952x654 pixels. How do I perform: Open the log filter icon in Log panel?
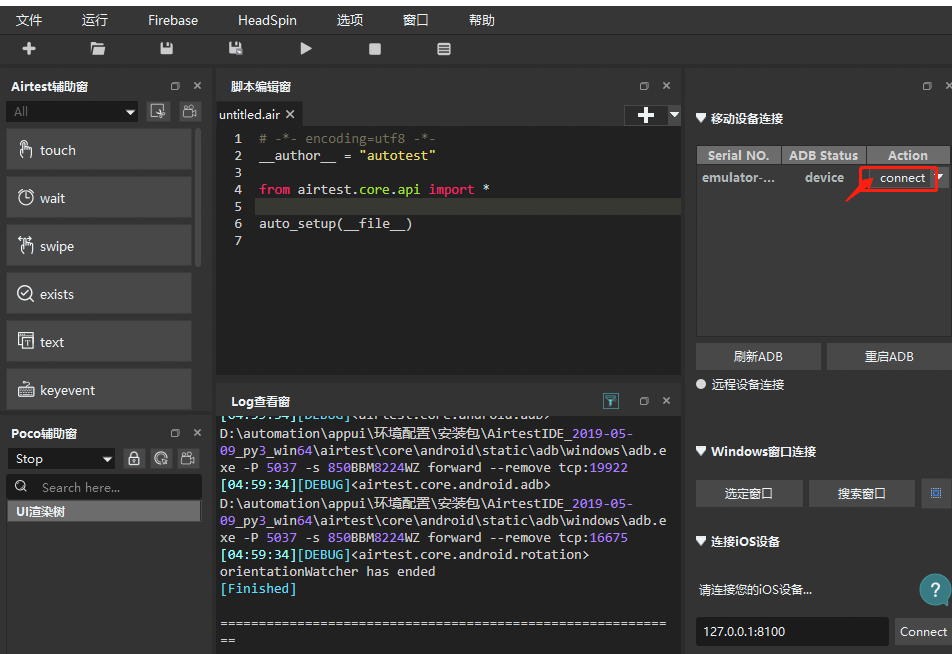click(x=611, y=401)
